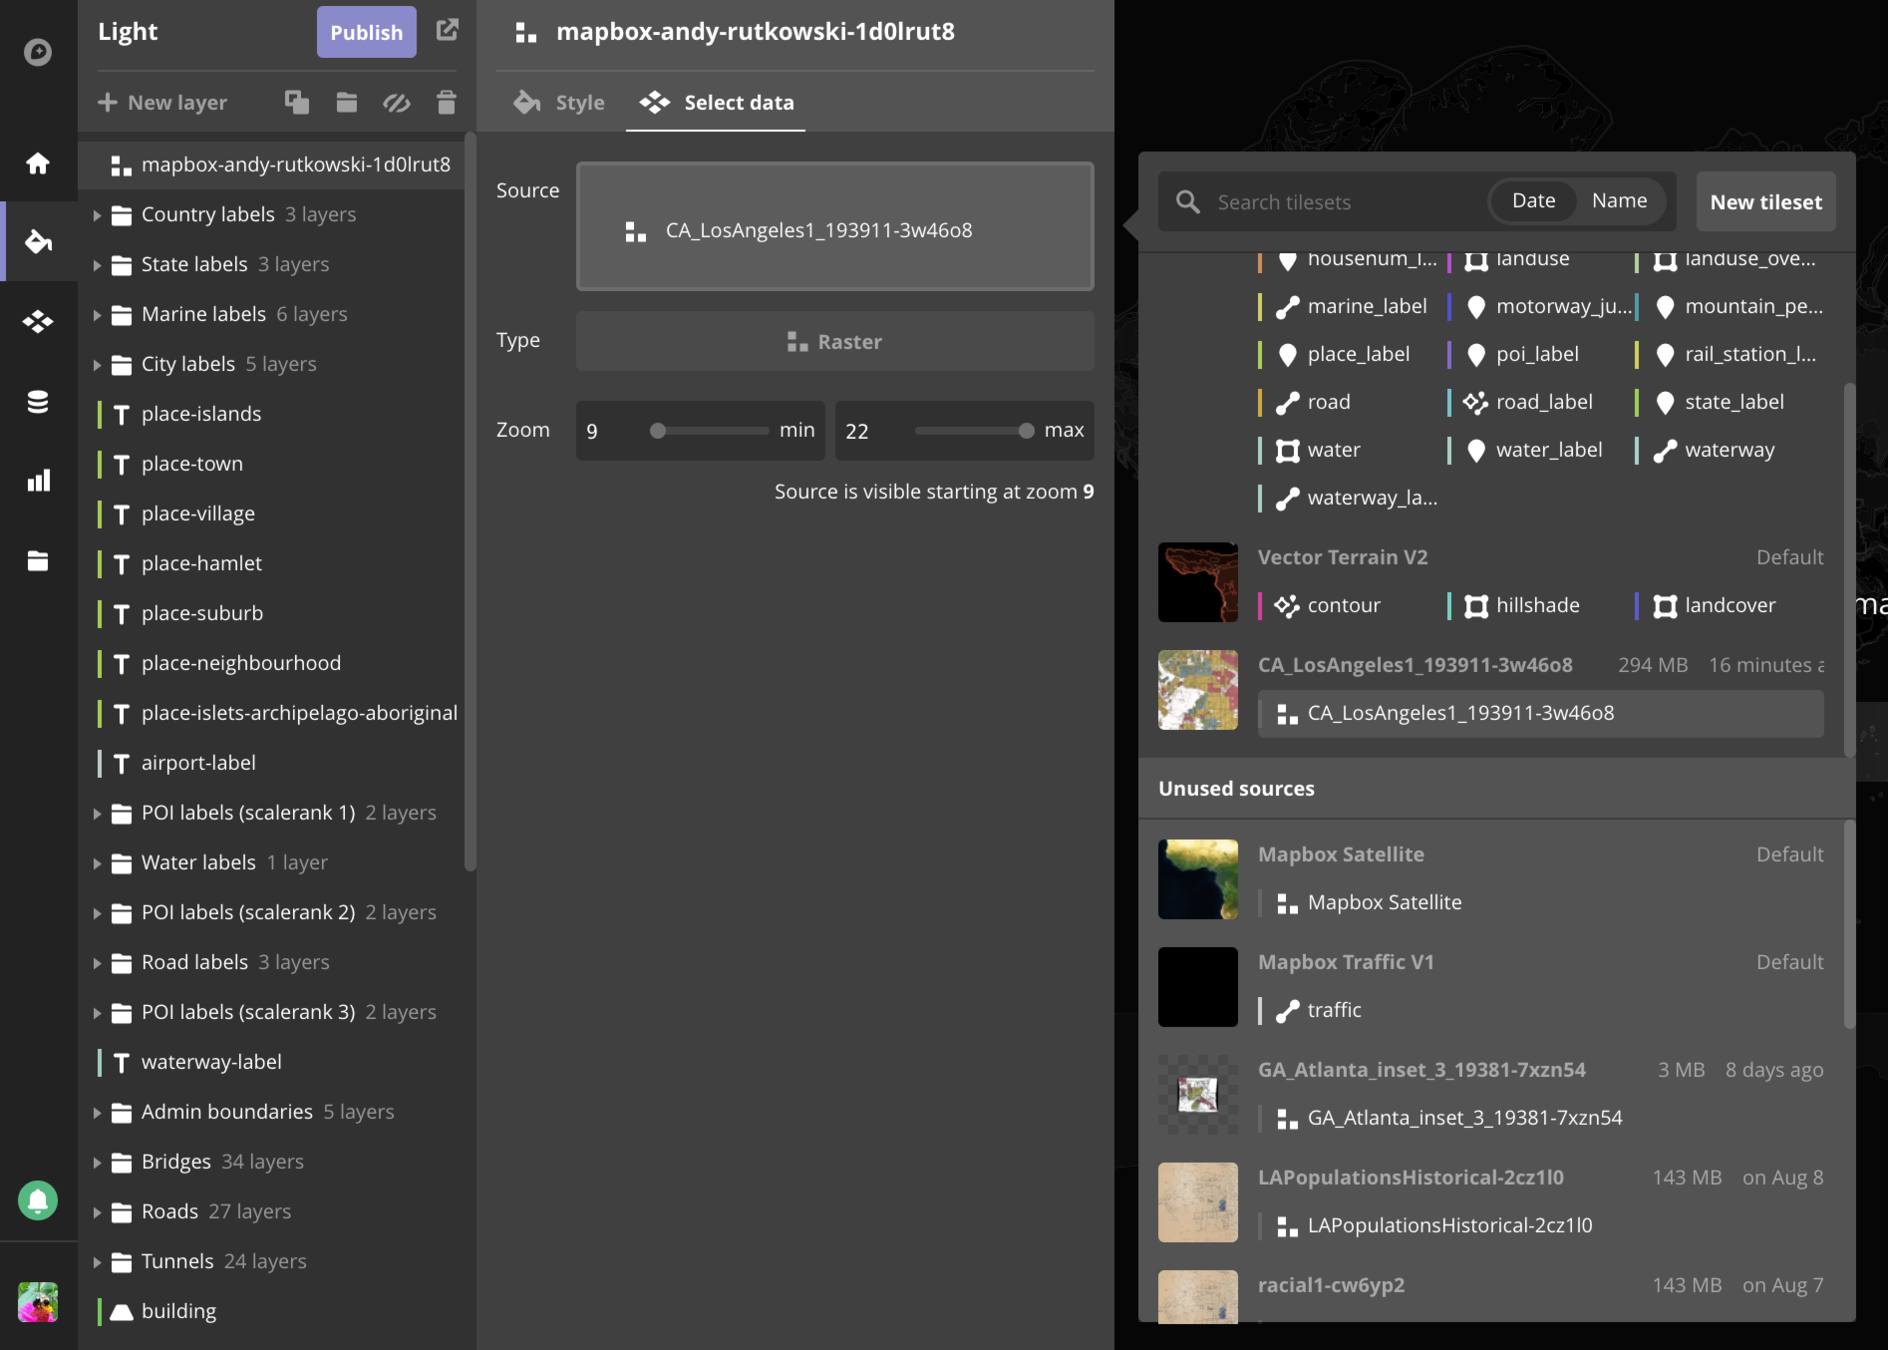Open the Datasets stack sidebar icon
This screenshot has height=1350, width=1888.
pos(38,402)
